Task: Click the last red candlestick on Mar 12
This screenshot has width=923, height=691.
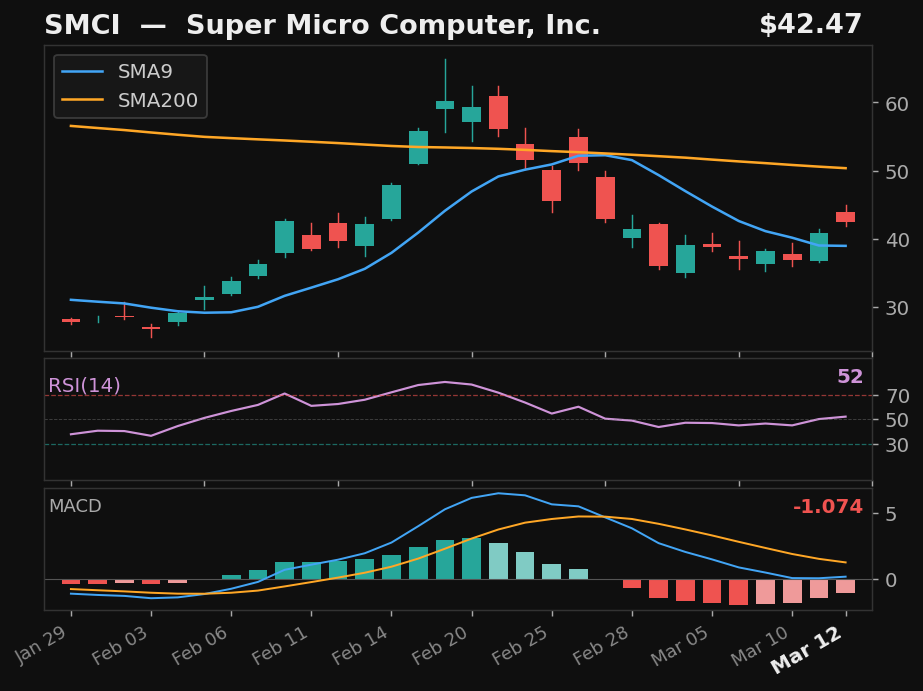Action: 846,217
